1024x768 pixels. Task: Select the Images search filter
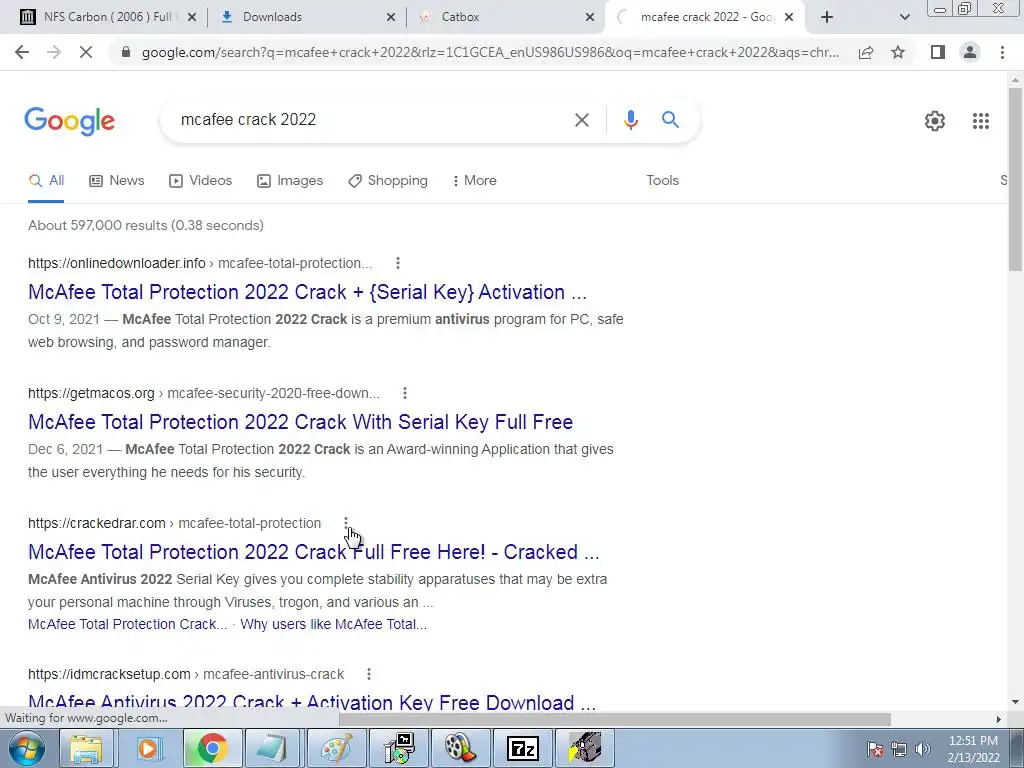coord(290,180)
